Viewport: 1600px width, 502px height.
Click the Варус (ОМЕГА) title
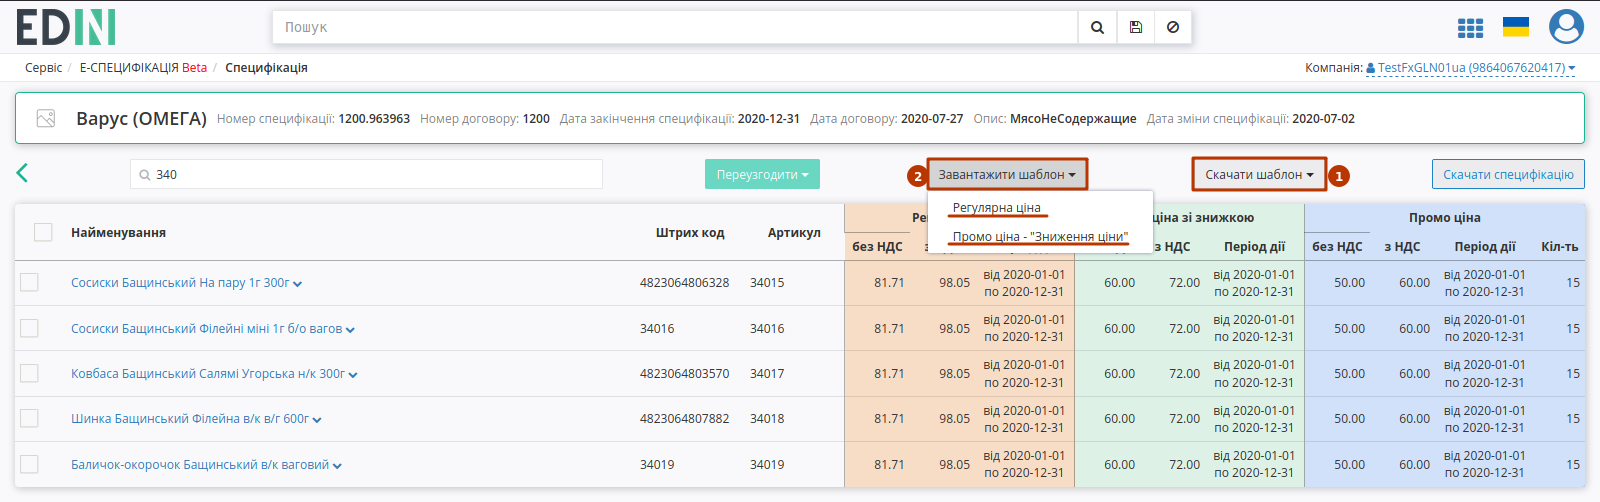pos(141,119)
